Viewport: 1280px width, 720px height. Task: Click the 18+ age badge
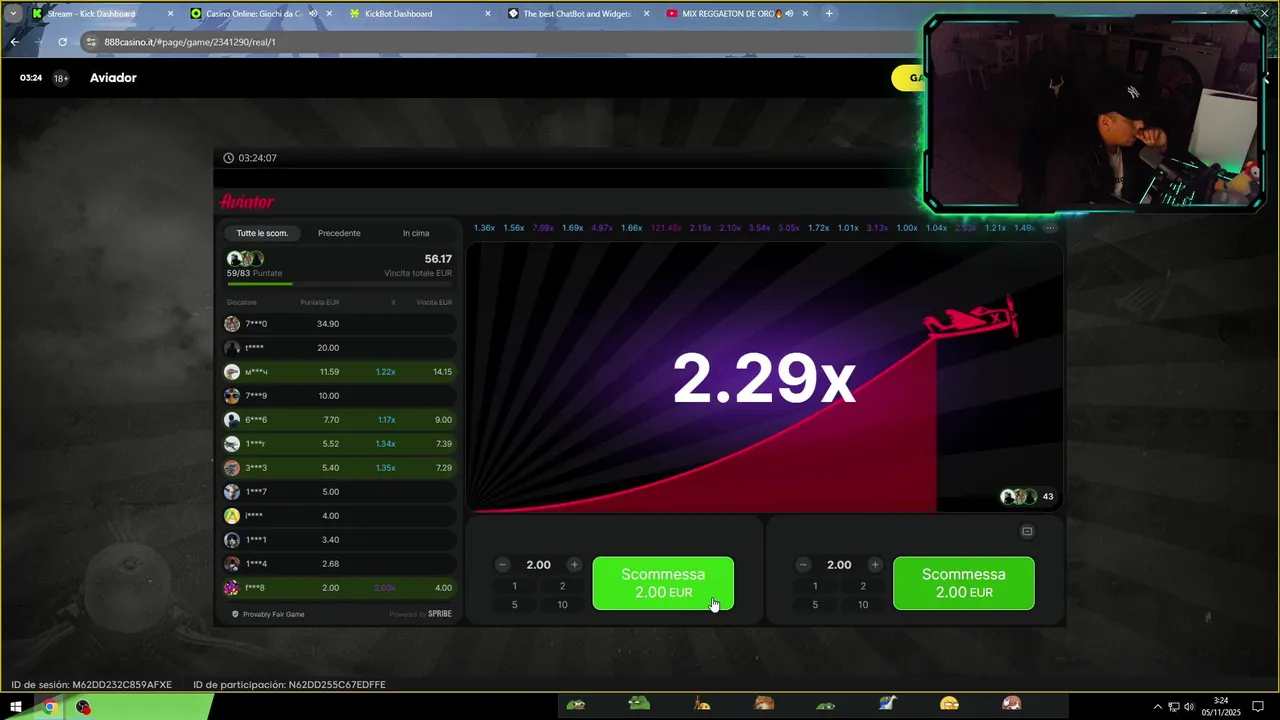pos(61,78)
